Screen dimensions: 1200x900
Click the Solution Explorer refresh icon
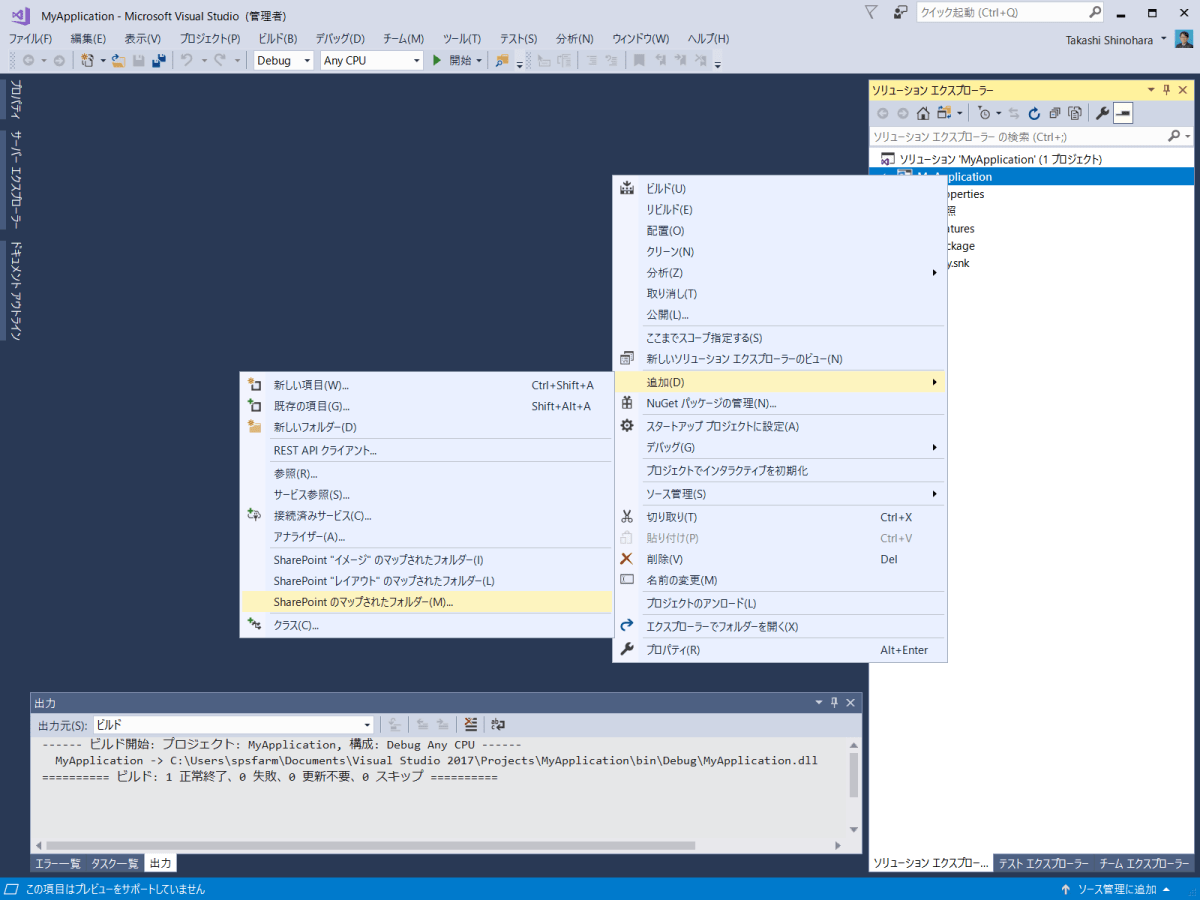1034,113
